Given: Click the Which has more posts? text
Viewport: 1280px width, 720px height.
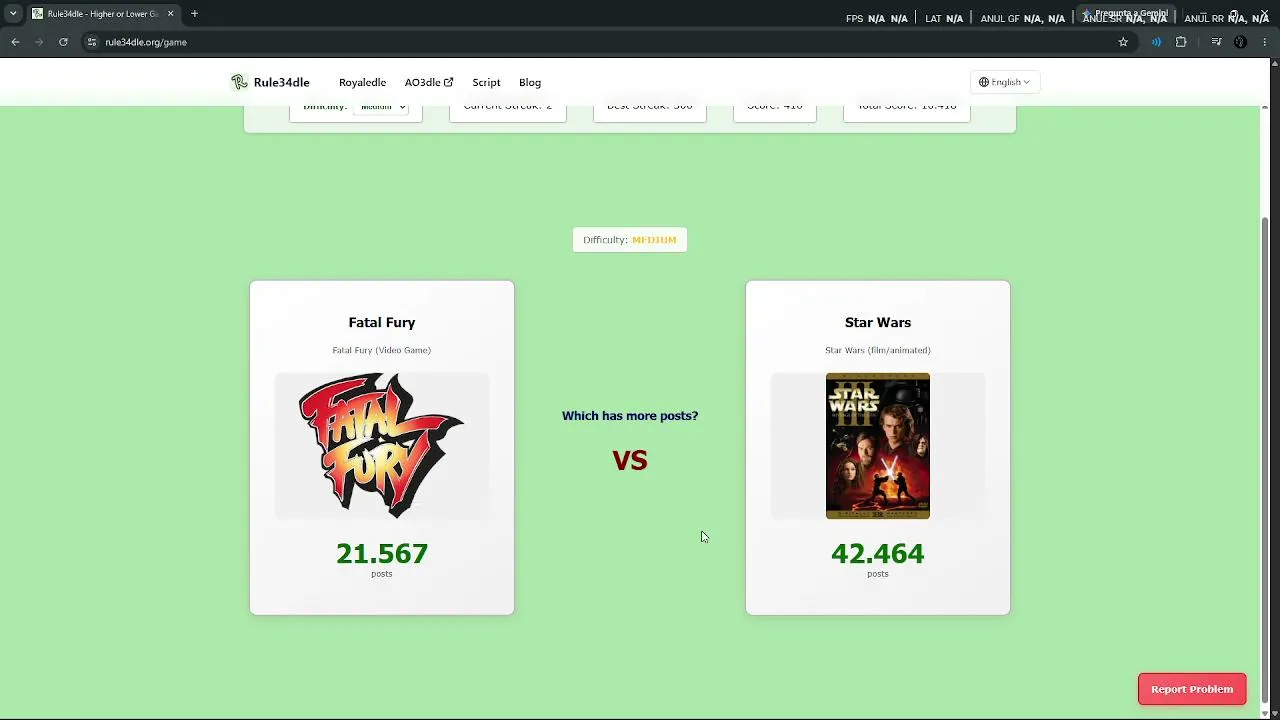Looking at the screenshot, I should click(x=630, y=416).
